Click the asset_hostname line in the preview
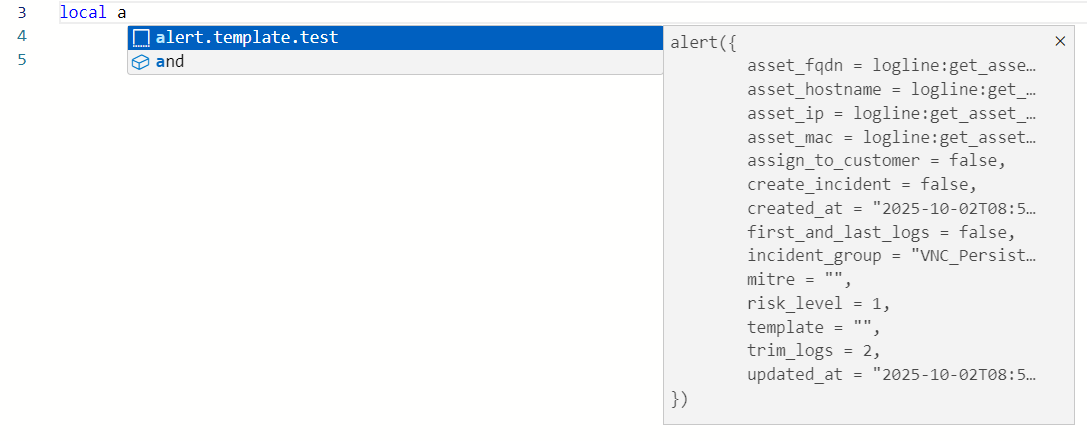Image resolution: width=1087 pixels, height=441 pixels. pos(890,90)
